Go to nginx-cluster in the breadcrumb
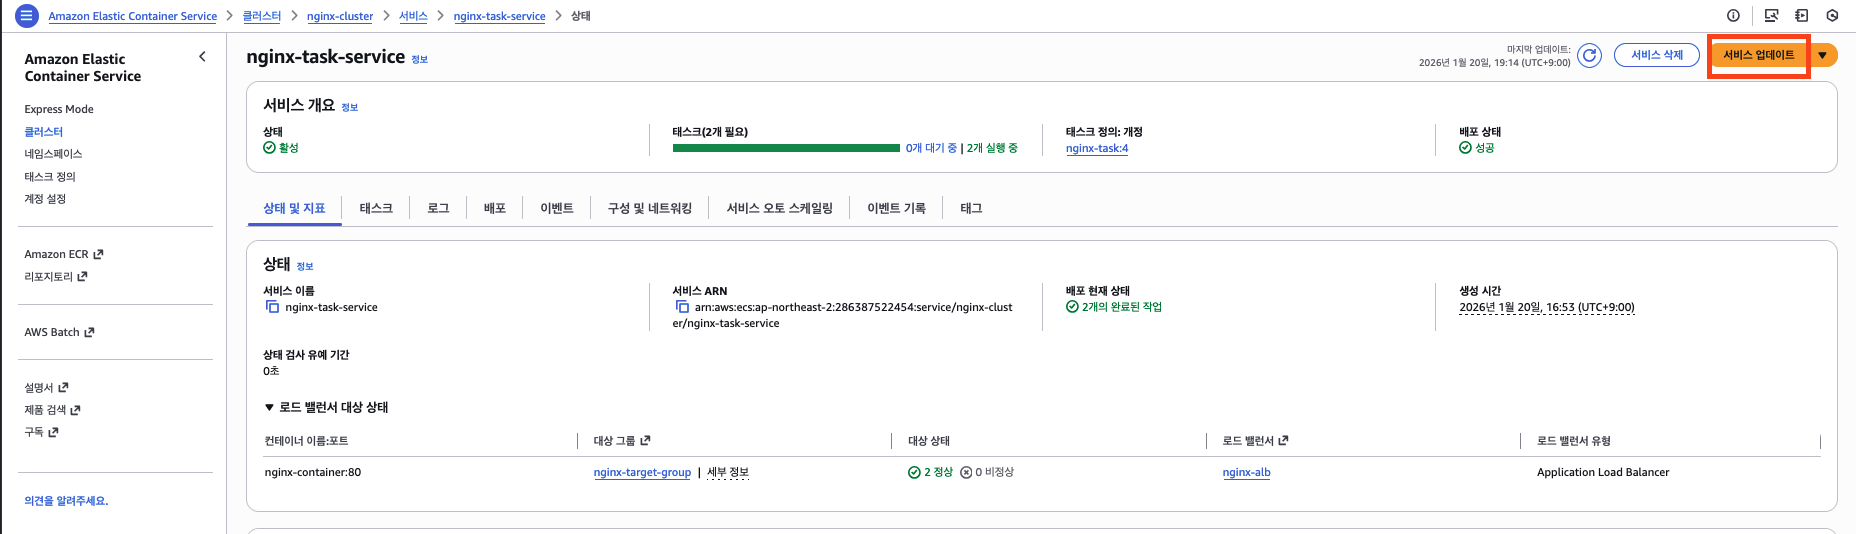The height and width of the screenshot is (534, 1856). point(340,17)
